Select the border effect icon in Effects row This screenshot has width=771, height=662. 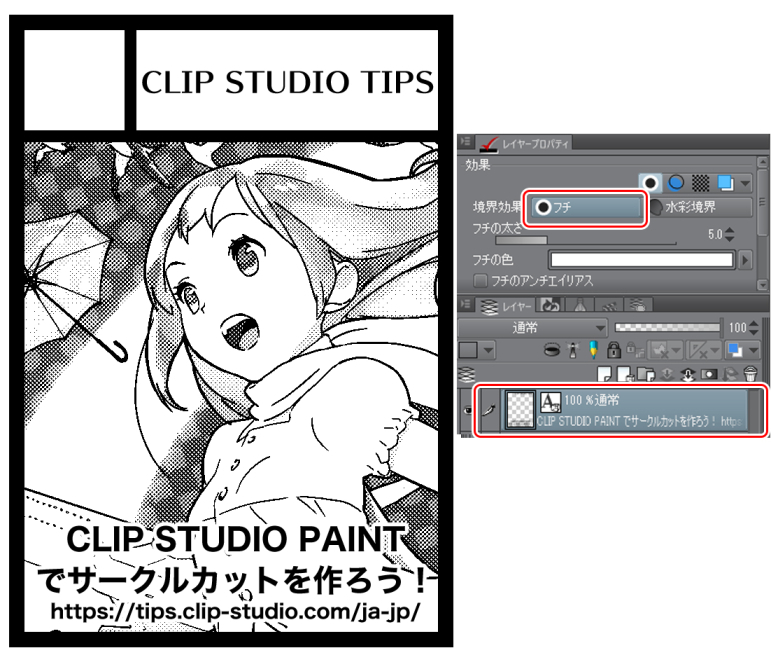coord(650,183)
